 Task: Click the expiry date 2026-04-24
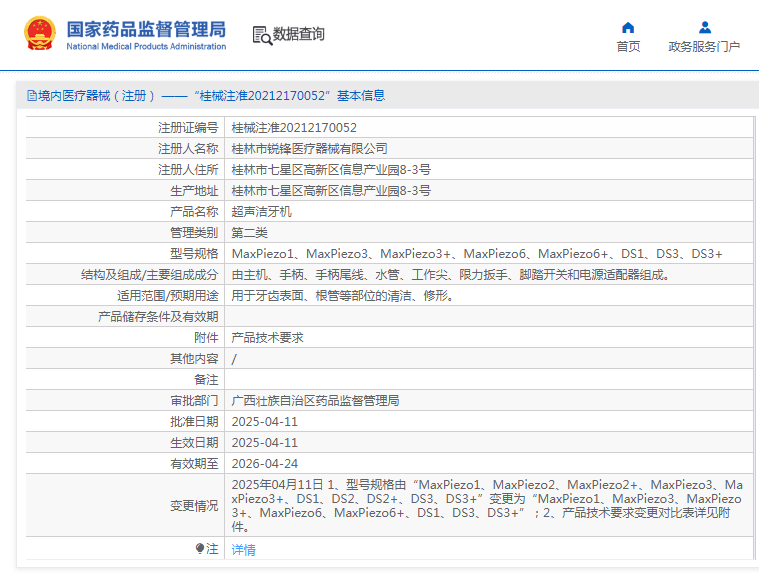(x=265, y=463)
